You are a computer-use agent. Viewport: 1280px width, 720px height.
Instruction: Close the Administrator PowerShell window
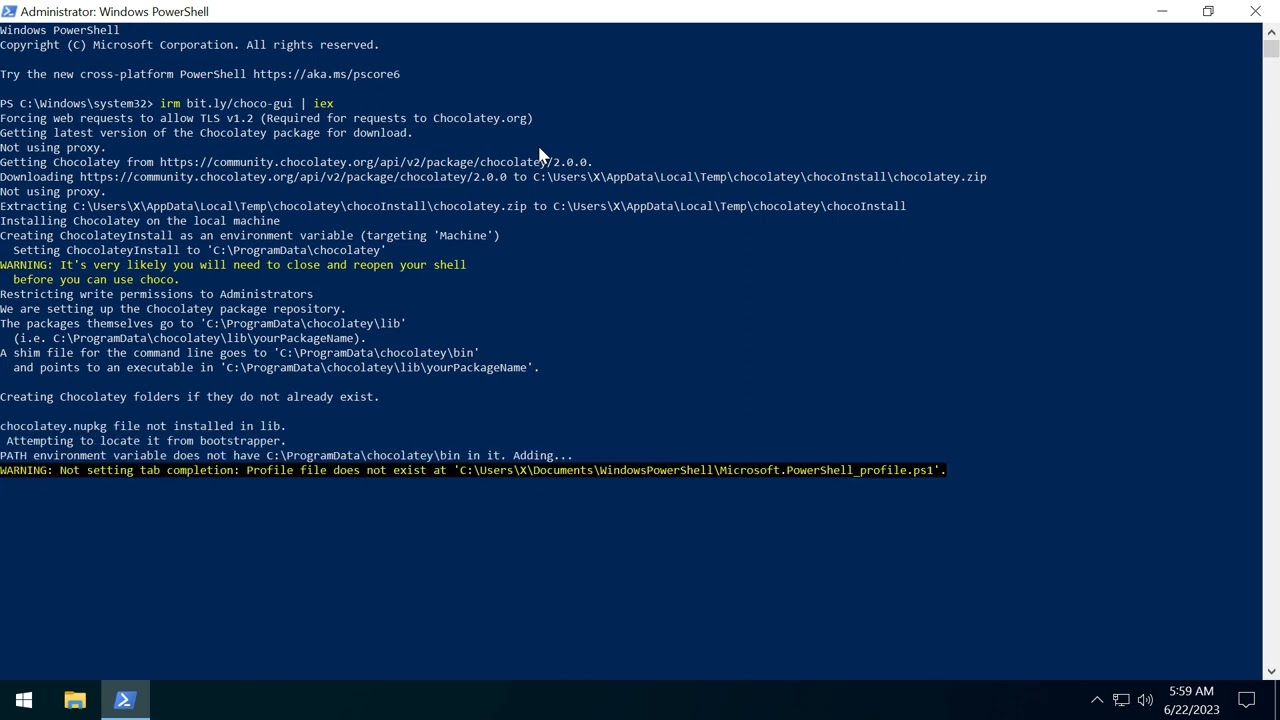pyautogui.click(x=1255, y=11)
